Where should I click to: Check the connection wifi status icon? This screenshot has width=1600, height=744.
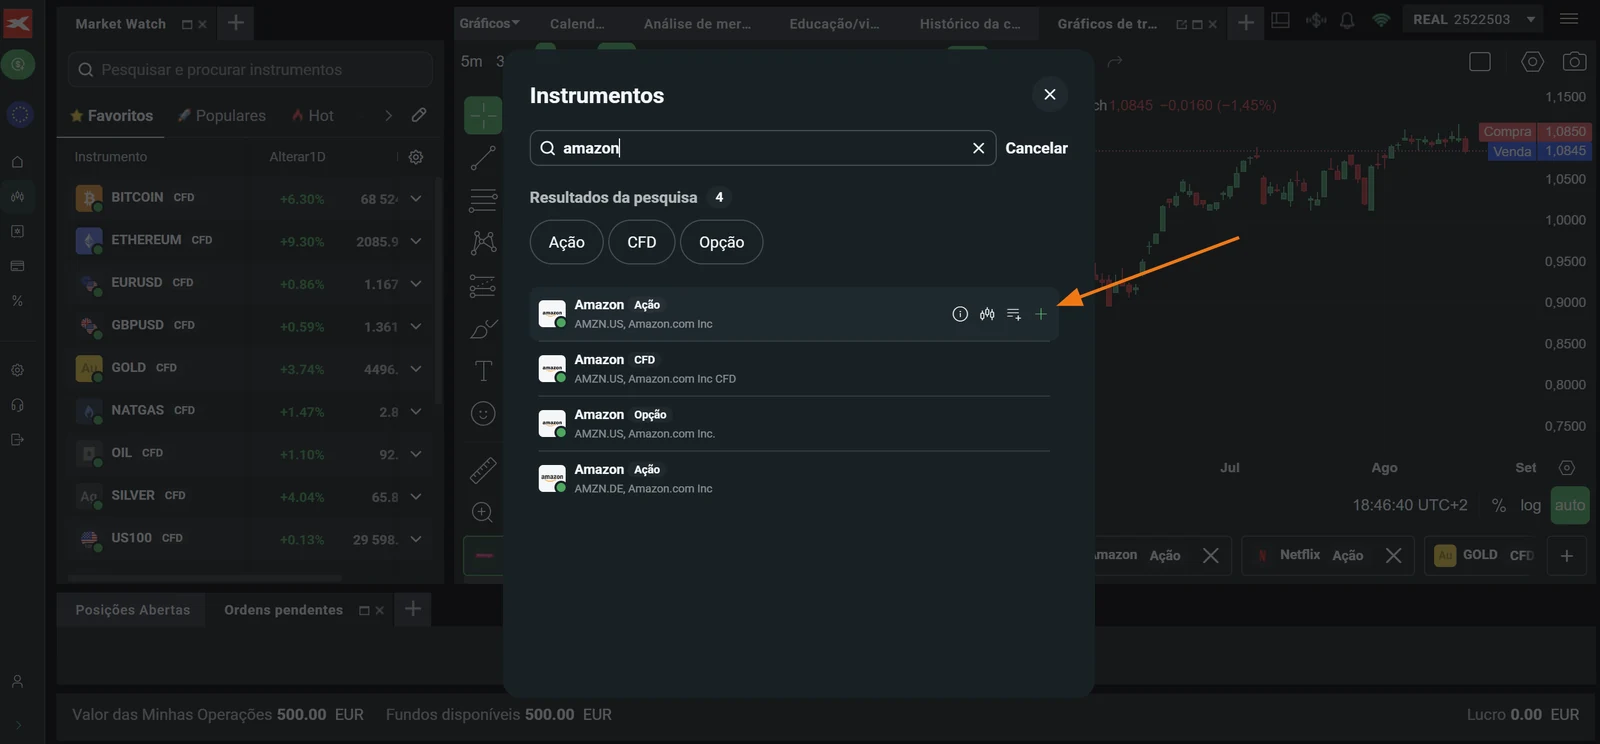(1381, 20)
